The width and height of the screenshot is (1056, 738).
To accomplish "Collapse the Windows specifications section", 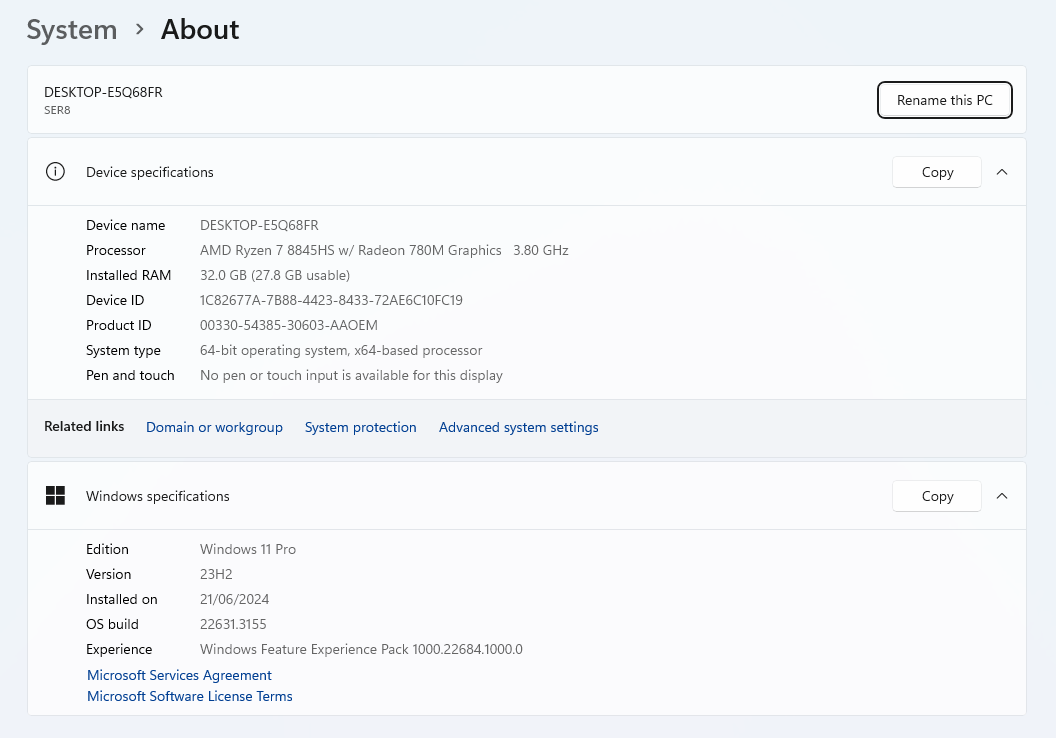I will pos(1002,496).
